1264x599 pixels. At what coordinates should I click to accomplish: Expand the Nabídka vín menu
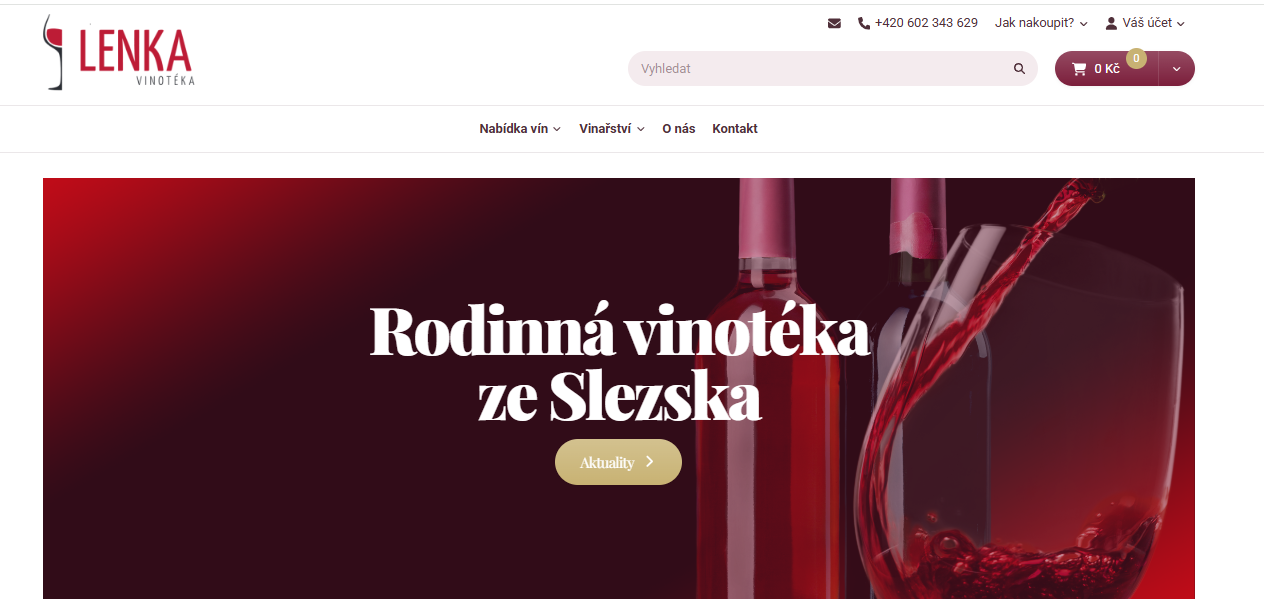tap(520, 129)
